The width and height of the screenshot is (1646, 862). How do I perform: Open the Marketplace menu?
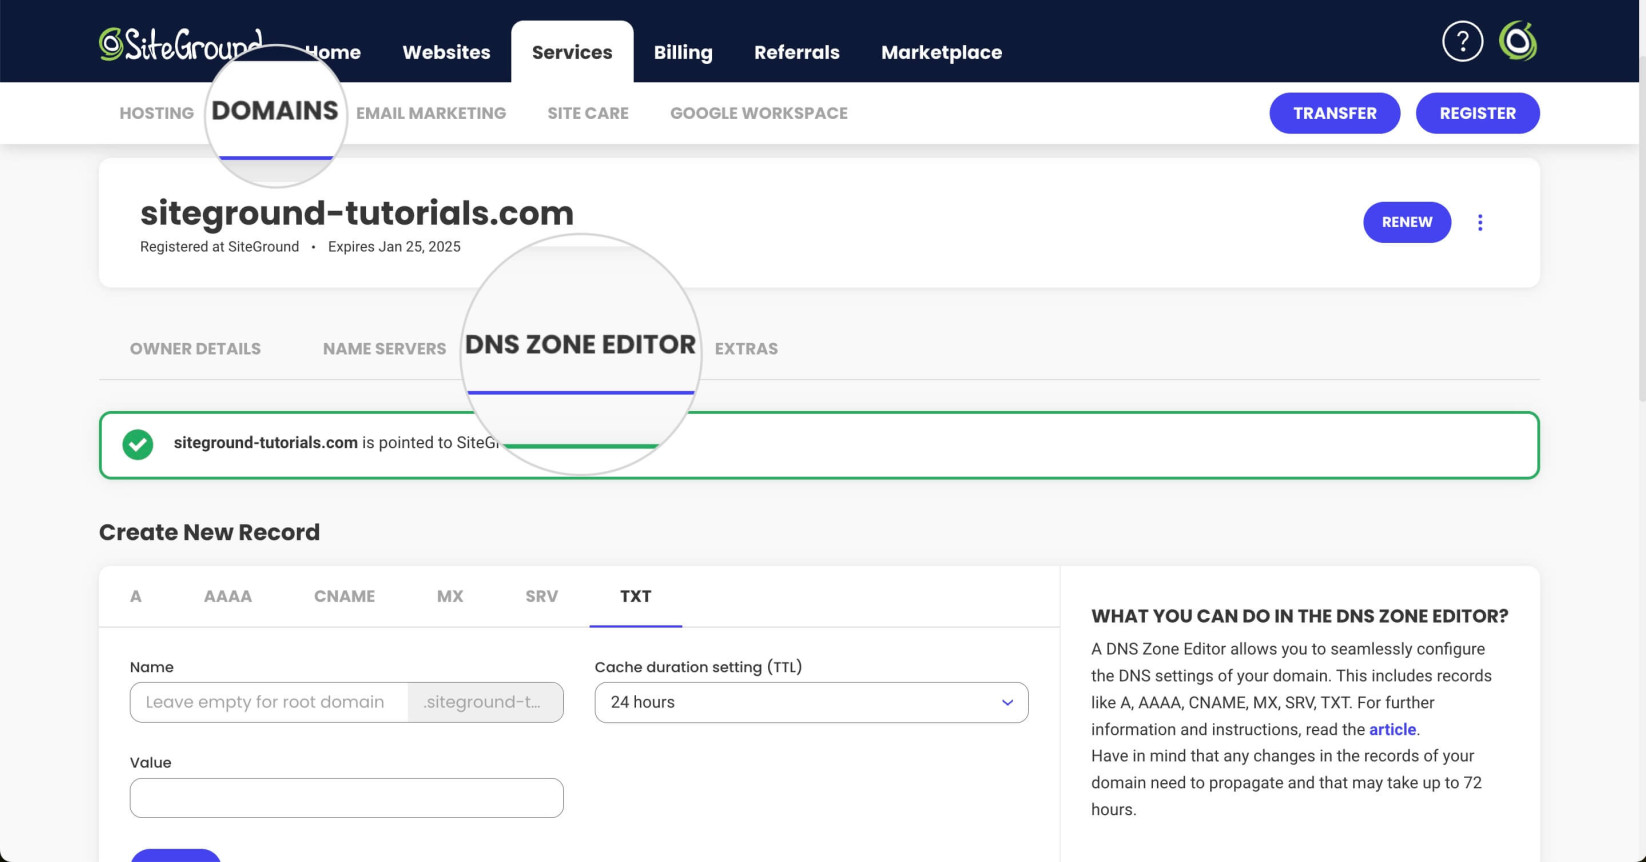tap(941, 52)
